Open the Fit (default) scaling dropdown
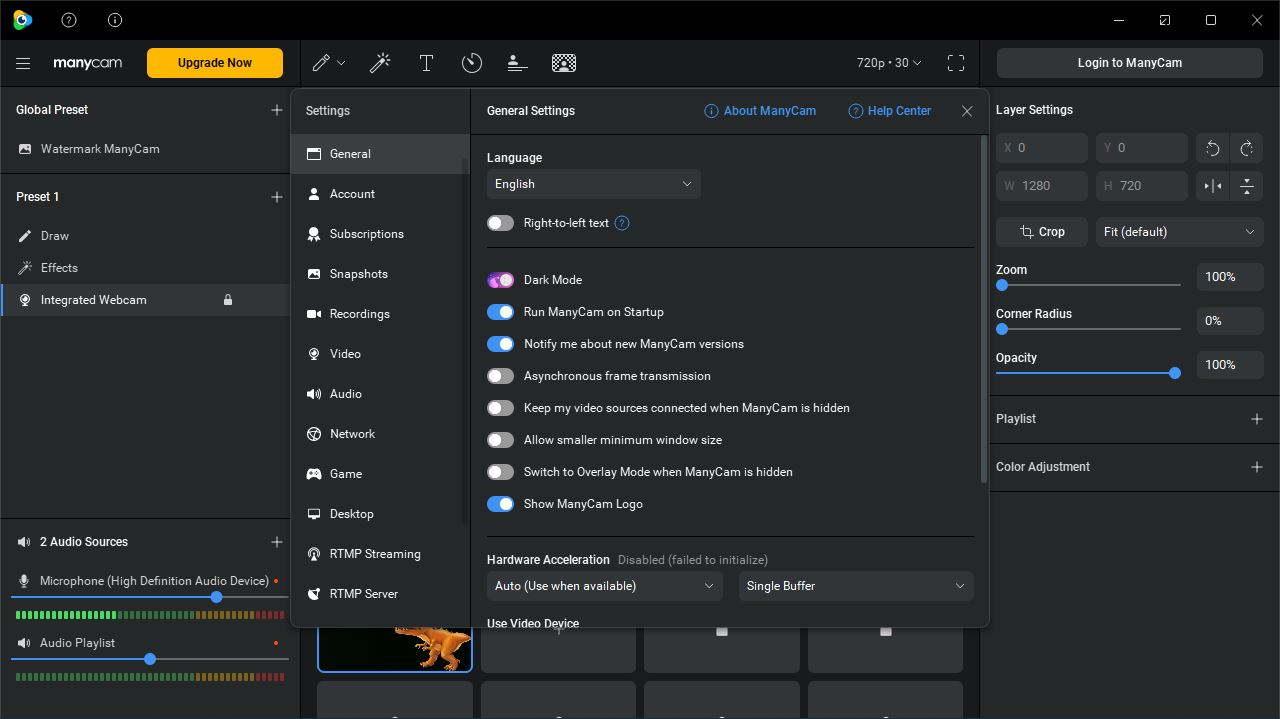Screen dimensions: 1280x719 1179,232
